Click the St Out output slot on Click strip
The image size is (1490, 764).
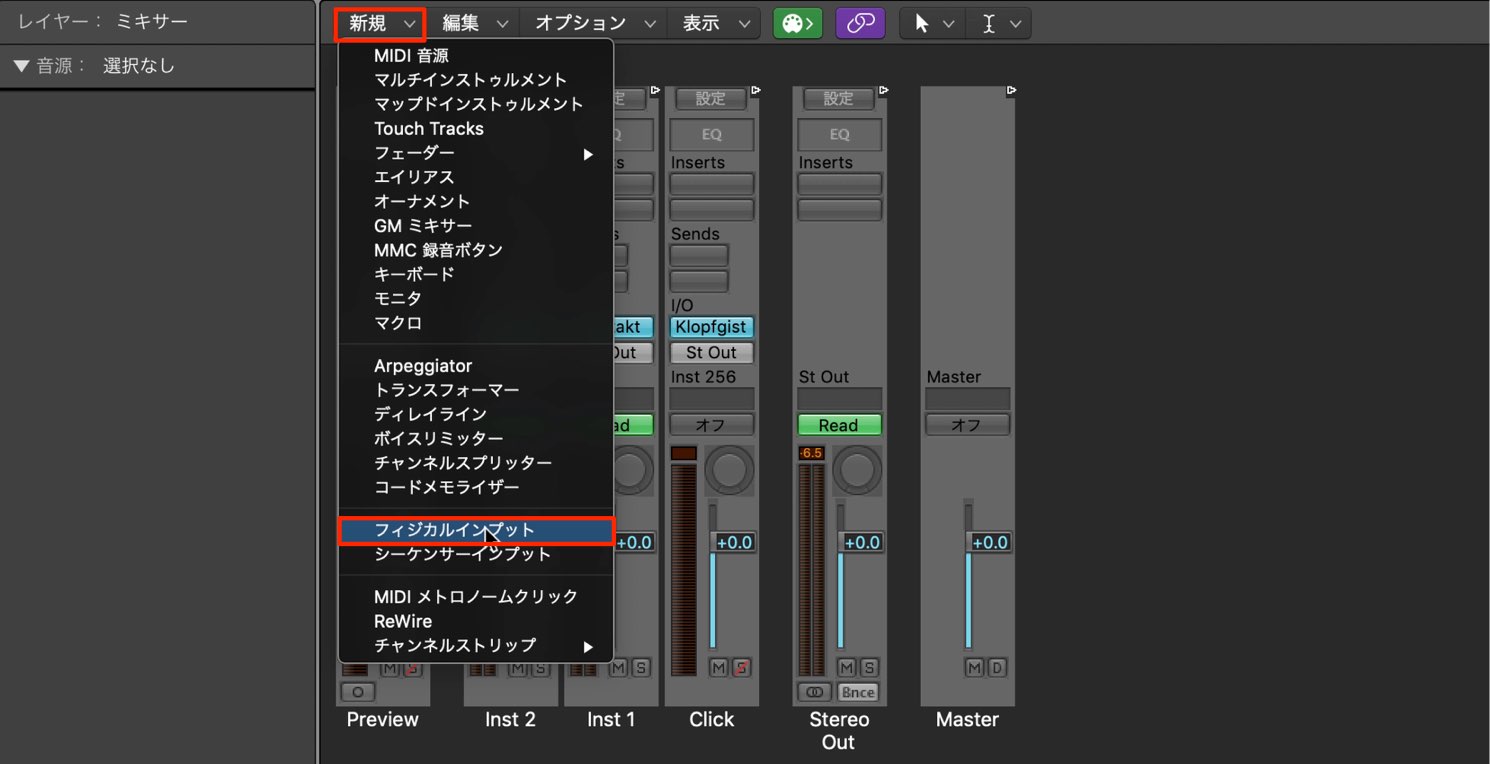711,353
